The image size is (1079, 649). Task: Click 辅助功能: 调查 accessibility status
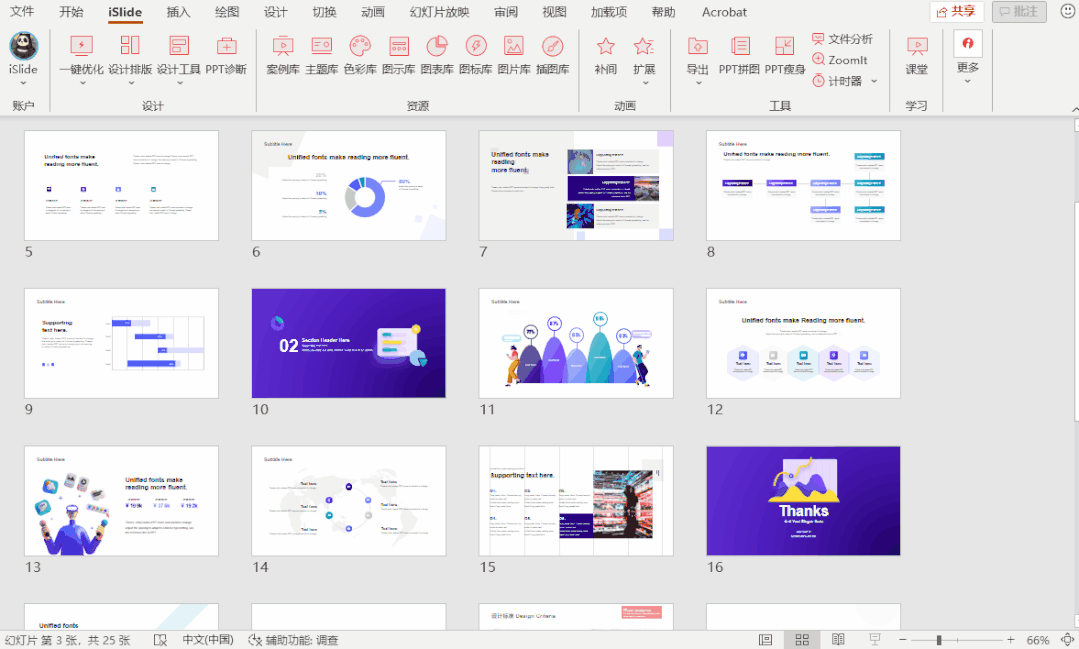point(293,639)
